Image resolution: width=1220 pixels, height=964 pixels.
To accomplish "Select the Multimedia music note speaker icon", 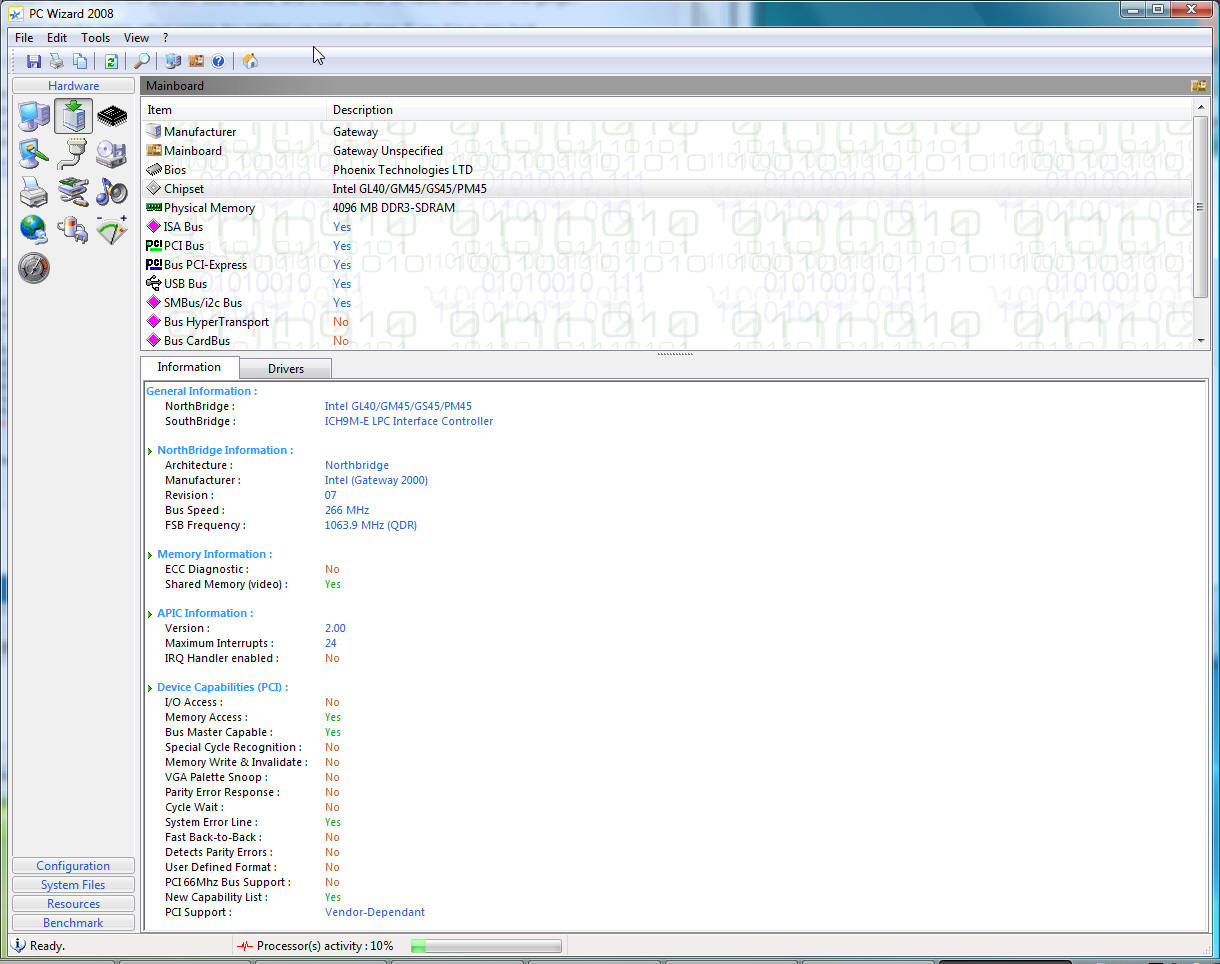I will (112, 192).
